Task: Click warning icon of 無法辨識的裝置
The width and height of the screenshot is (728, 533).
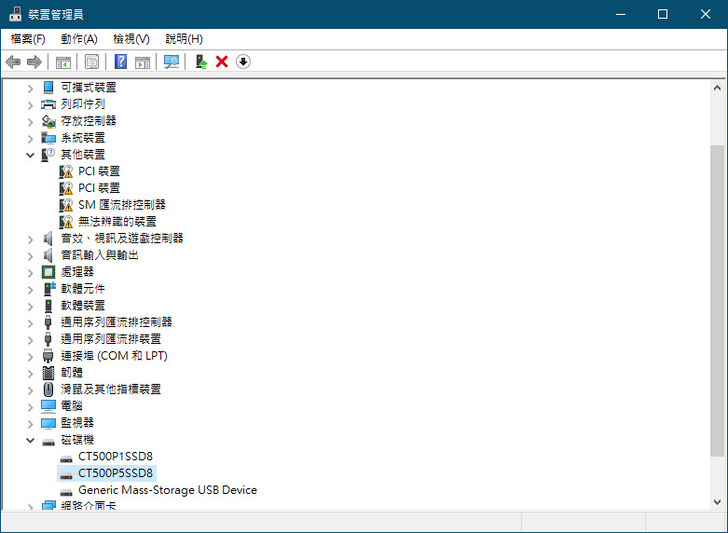Action: click(x=66, y=221)
